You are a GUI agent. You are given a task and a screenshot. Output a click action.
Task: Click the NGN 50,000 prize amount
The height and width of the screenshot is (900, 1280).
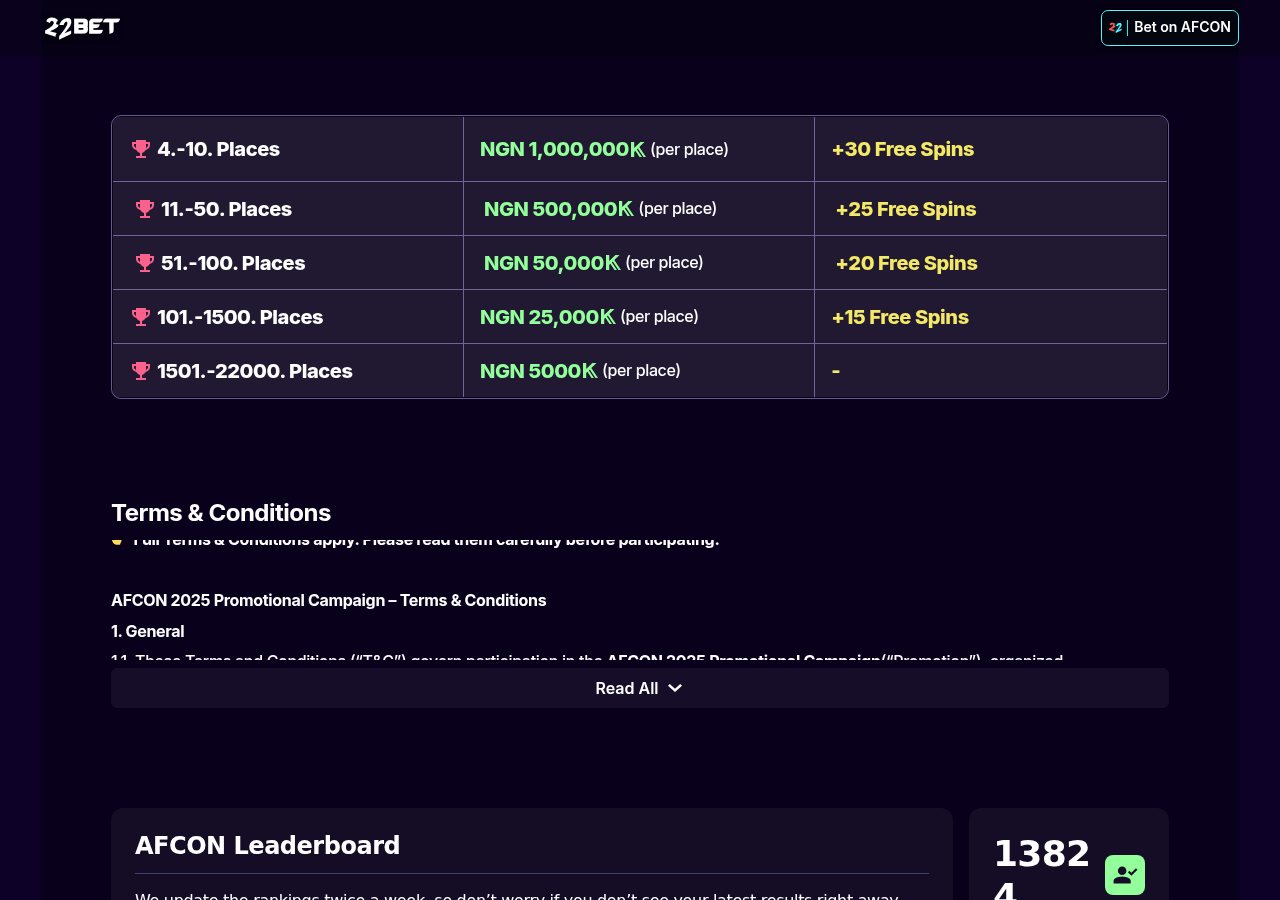(552, 263)
